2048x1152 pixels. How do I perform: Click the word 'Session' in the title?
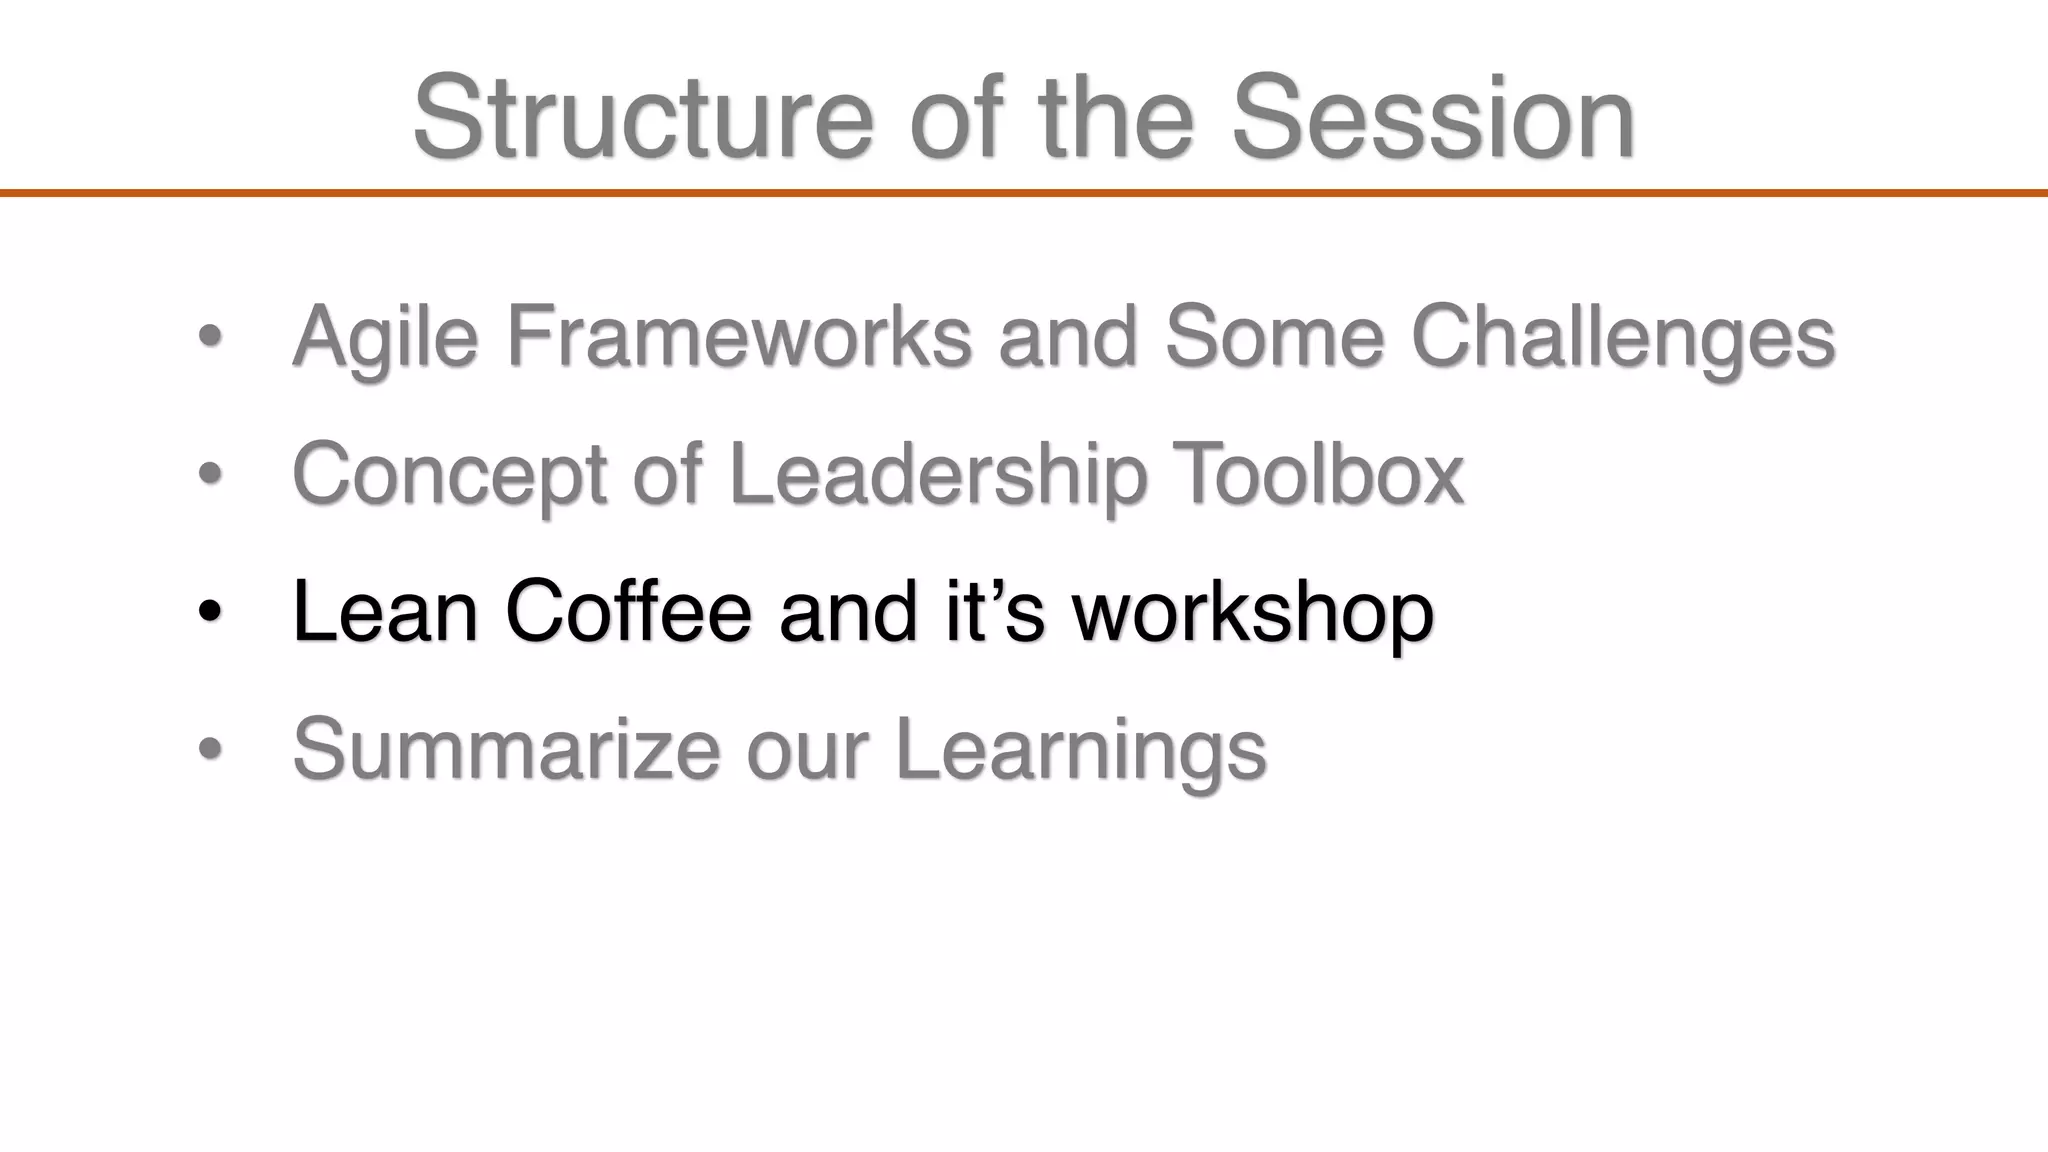(x=1433, y=117)
